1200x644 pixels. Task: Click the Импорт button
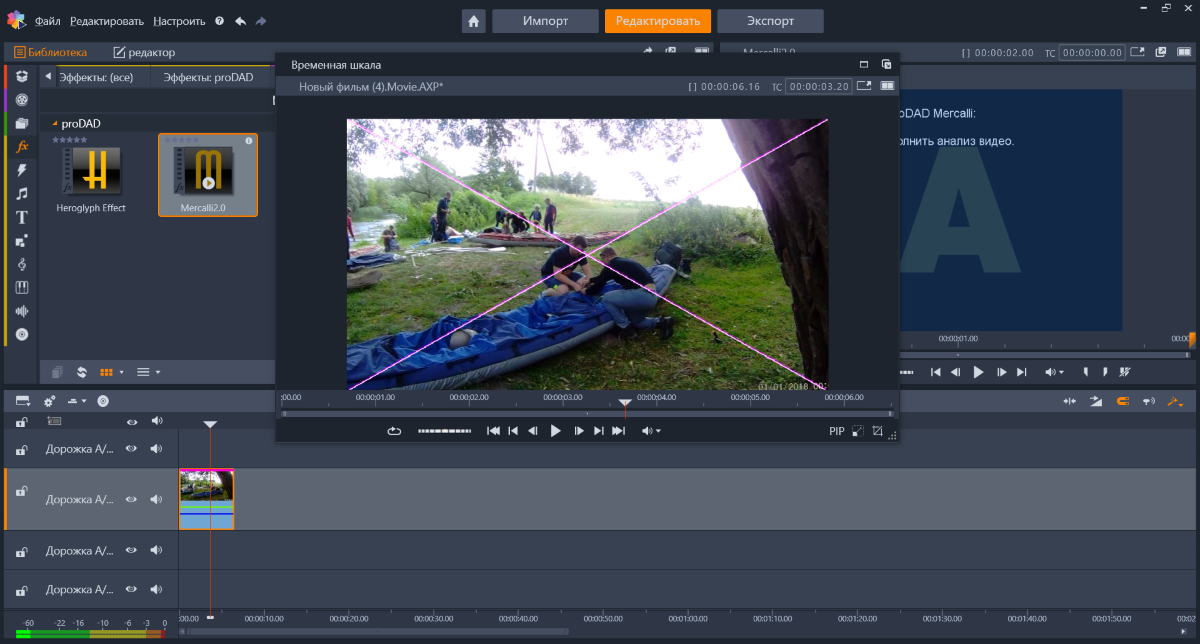[545, 21]
